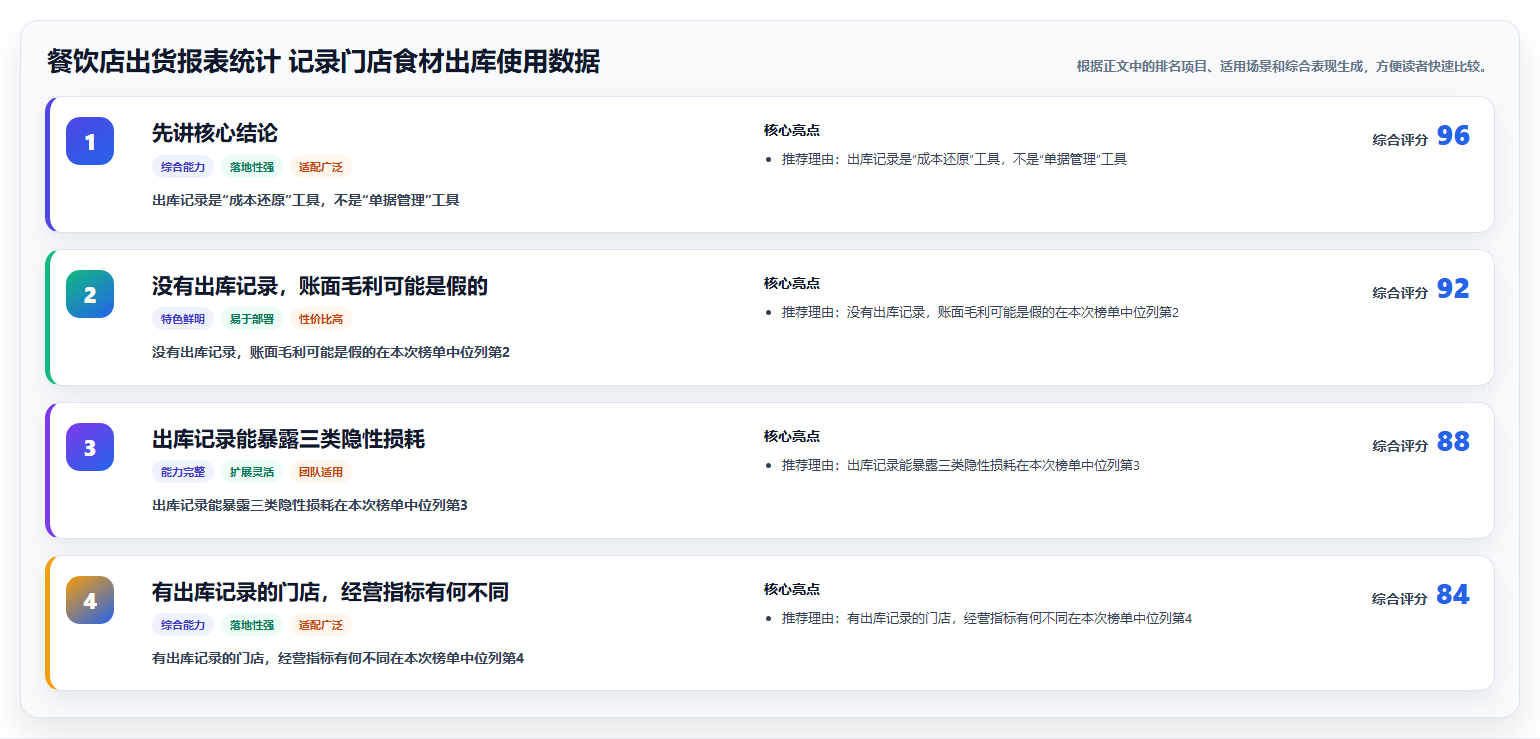This screenshot has height=739, width=1540.
Task: Select the 特色鲜明 tag
Action: [x=183, y=319]
